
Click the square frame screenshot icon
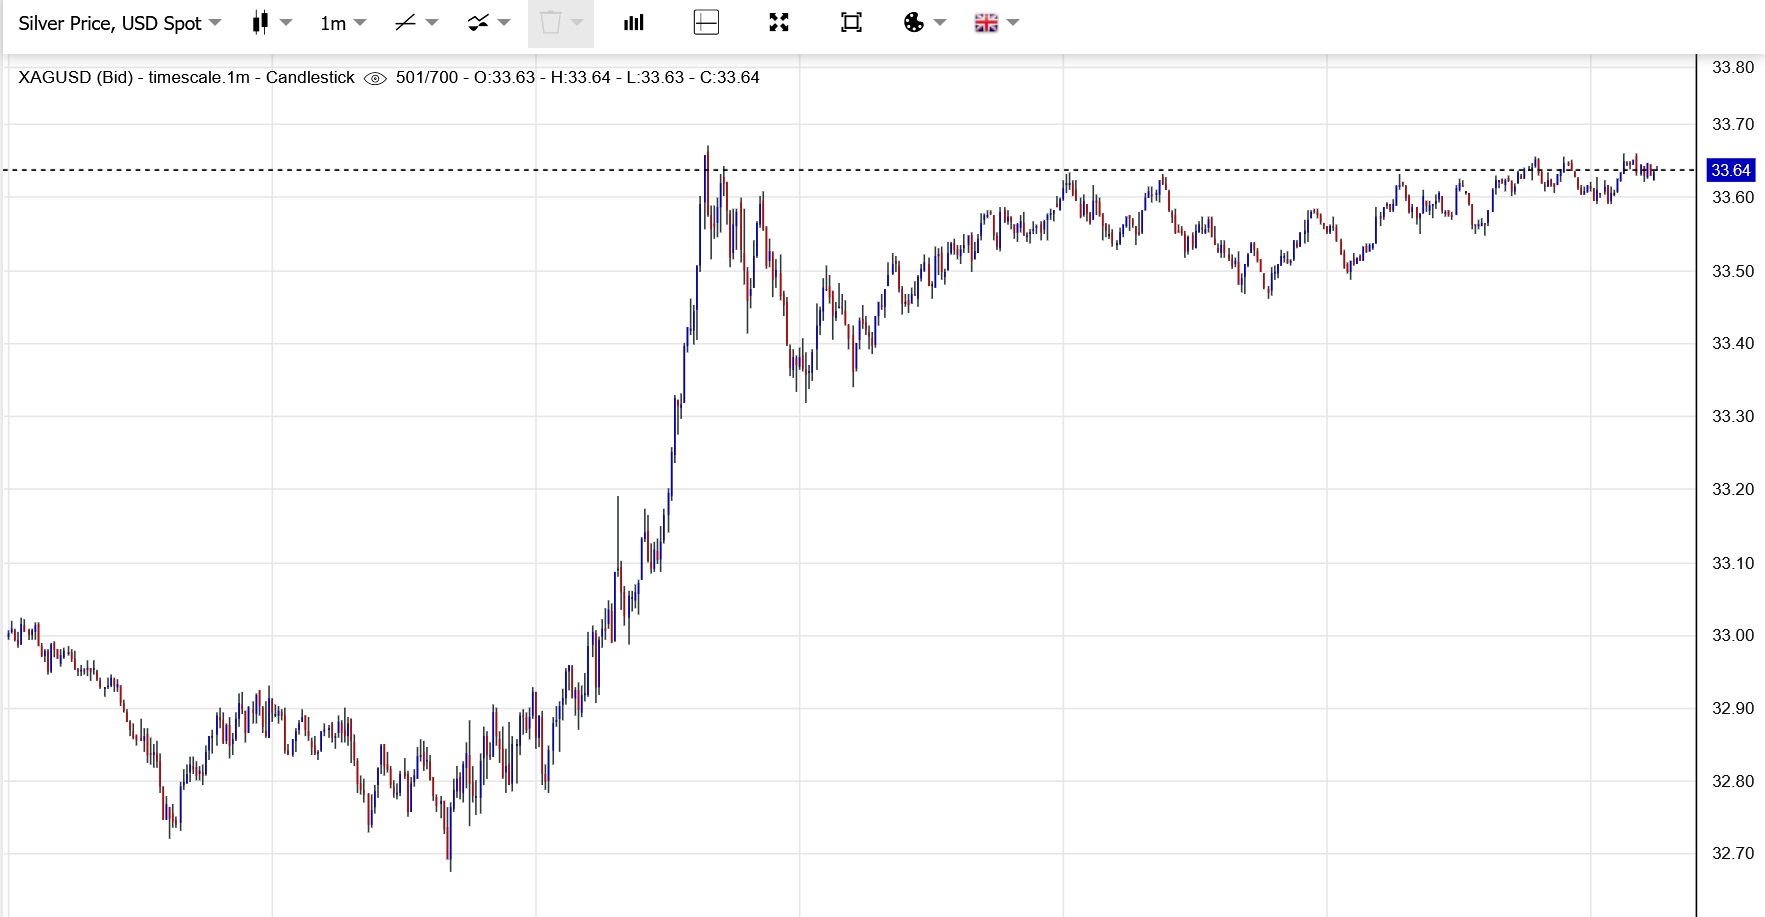[x=851, y=23]
